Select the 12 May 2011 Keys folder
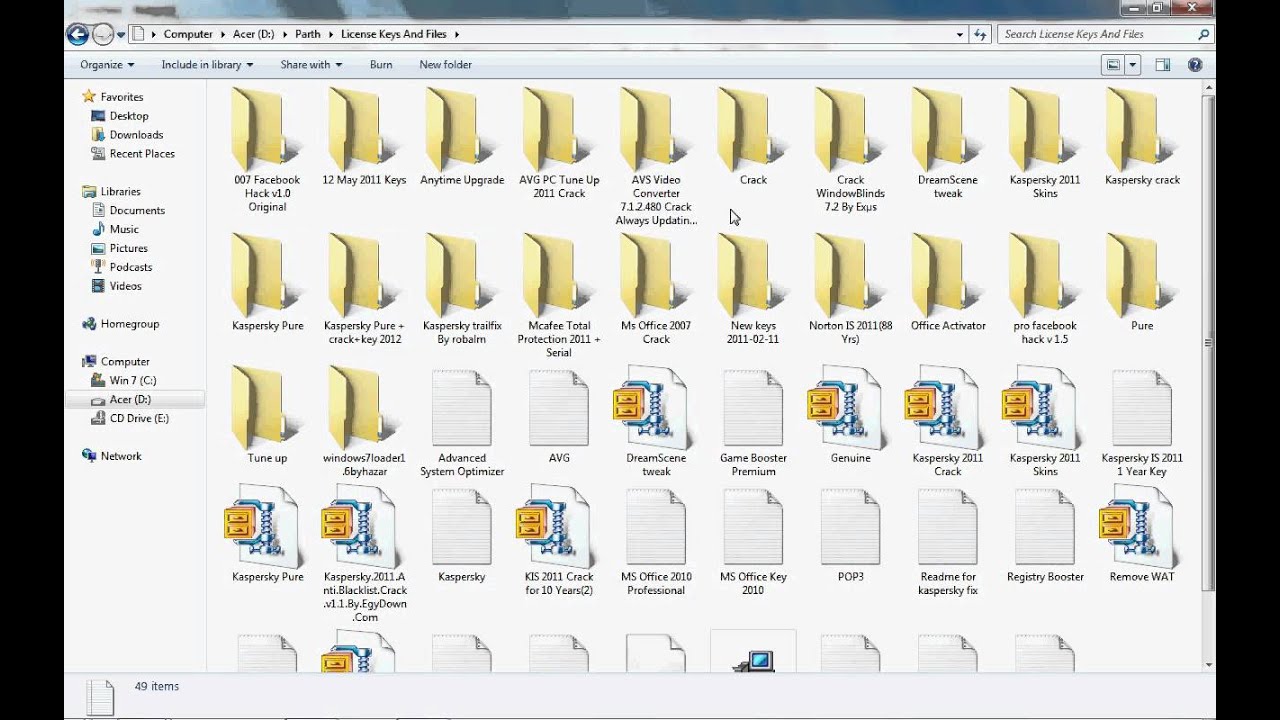 364,136
